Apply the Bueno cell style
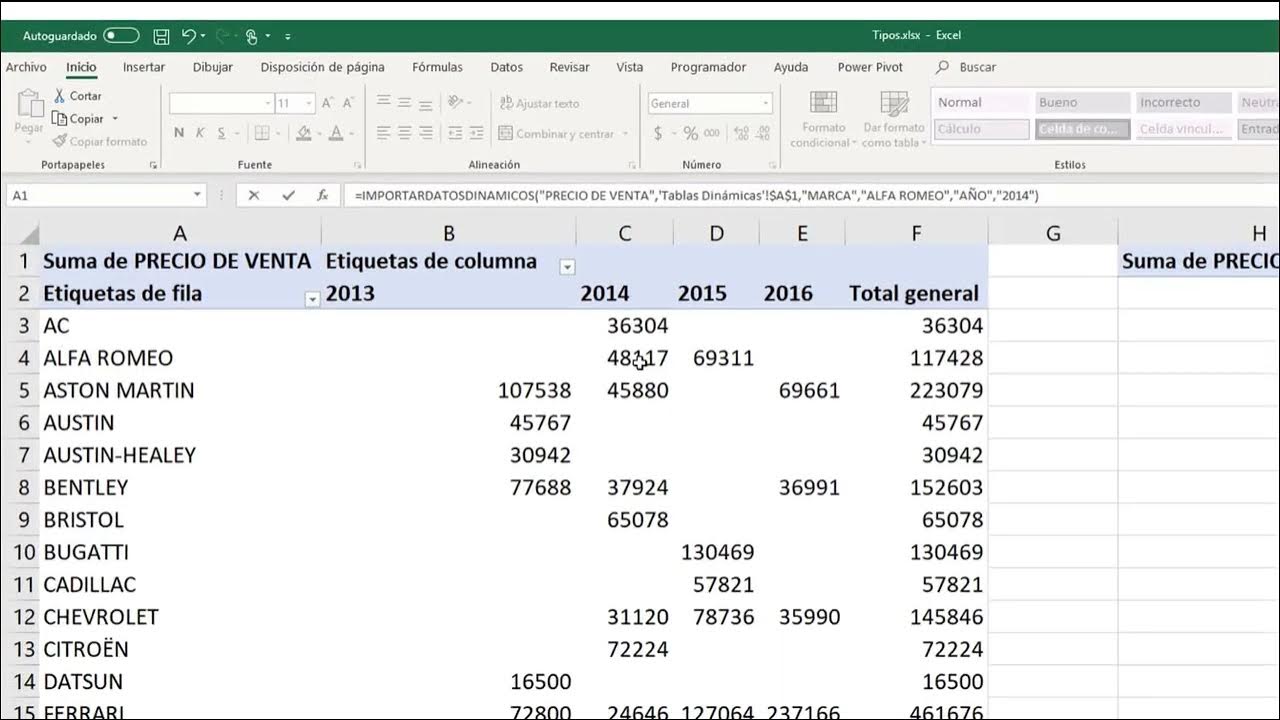The image size is (1280, 720). [1082, 102]
